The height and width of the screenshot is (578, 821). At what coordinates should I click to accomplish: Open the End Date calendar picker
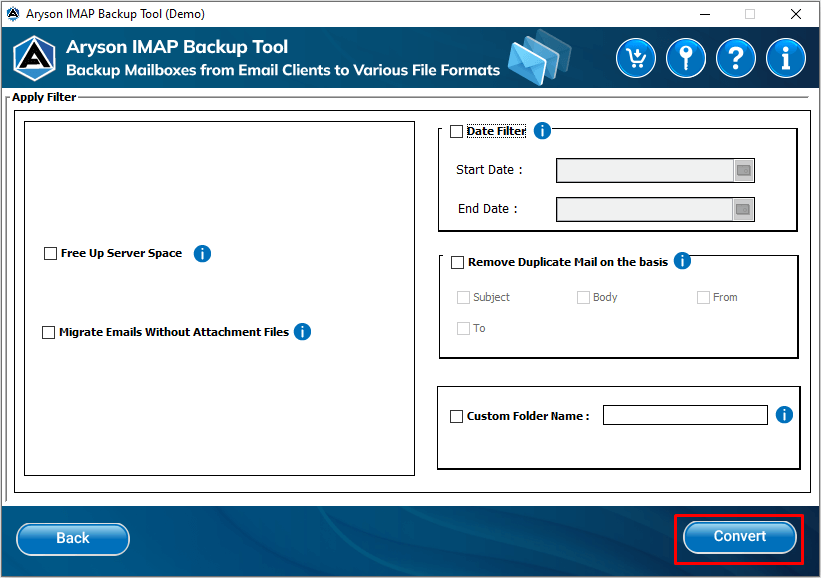point(743,209)
